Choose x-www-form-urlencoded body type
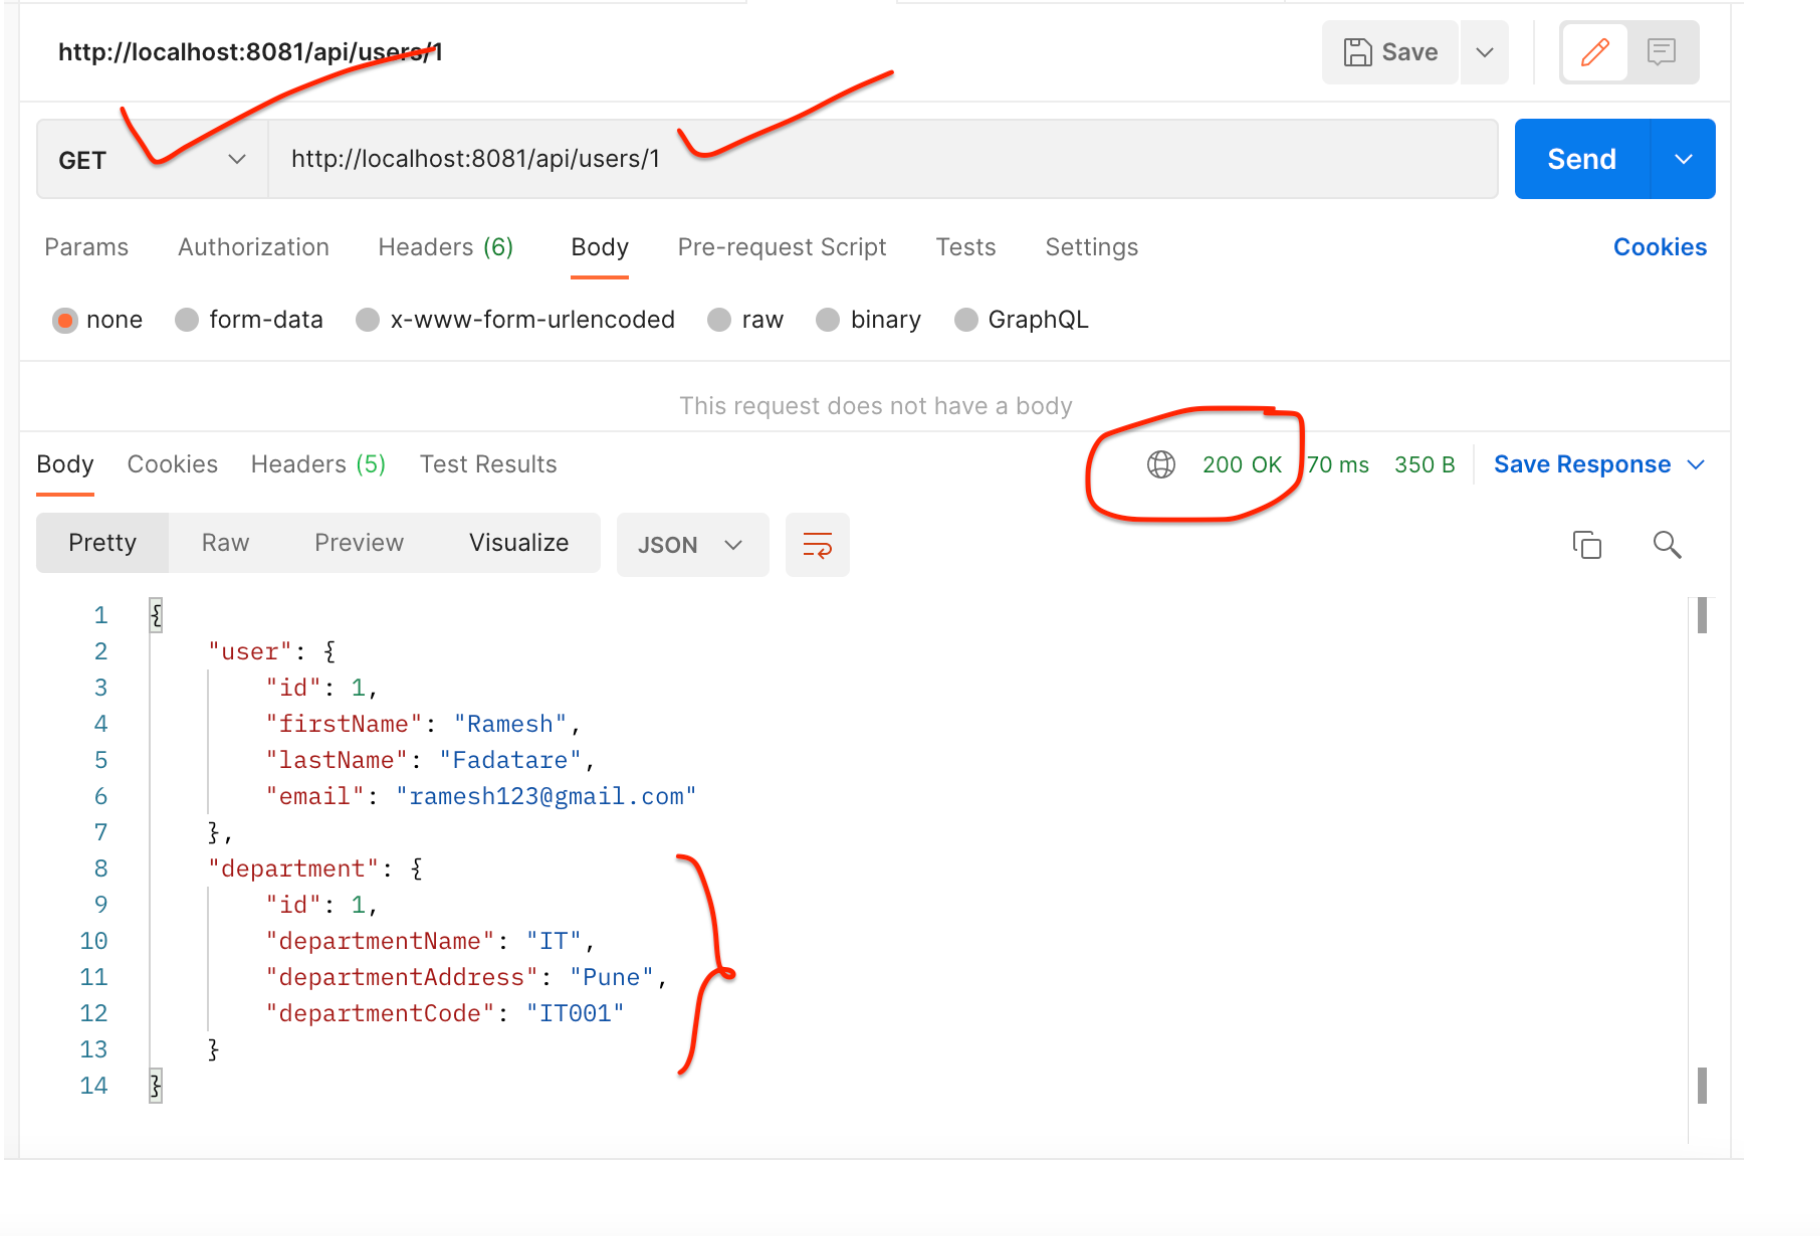 (x=367, y=320)
